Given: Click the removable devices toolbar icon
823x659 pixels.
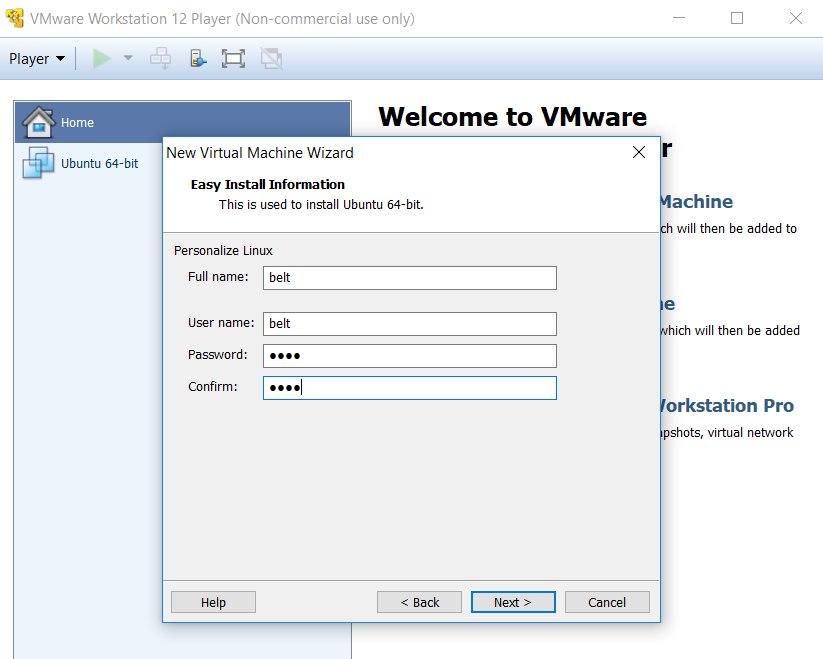Looking at the screenshot, I should tap(197, 58).
